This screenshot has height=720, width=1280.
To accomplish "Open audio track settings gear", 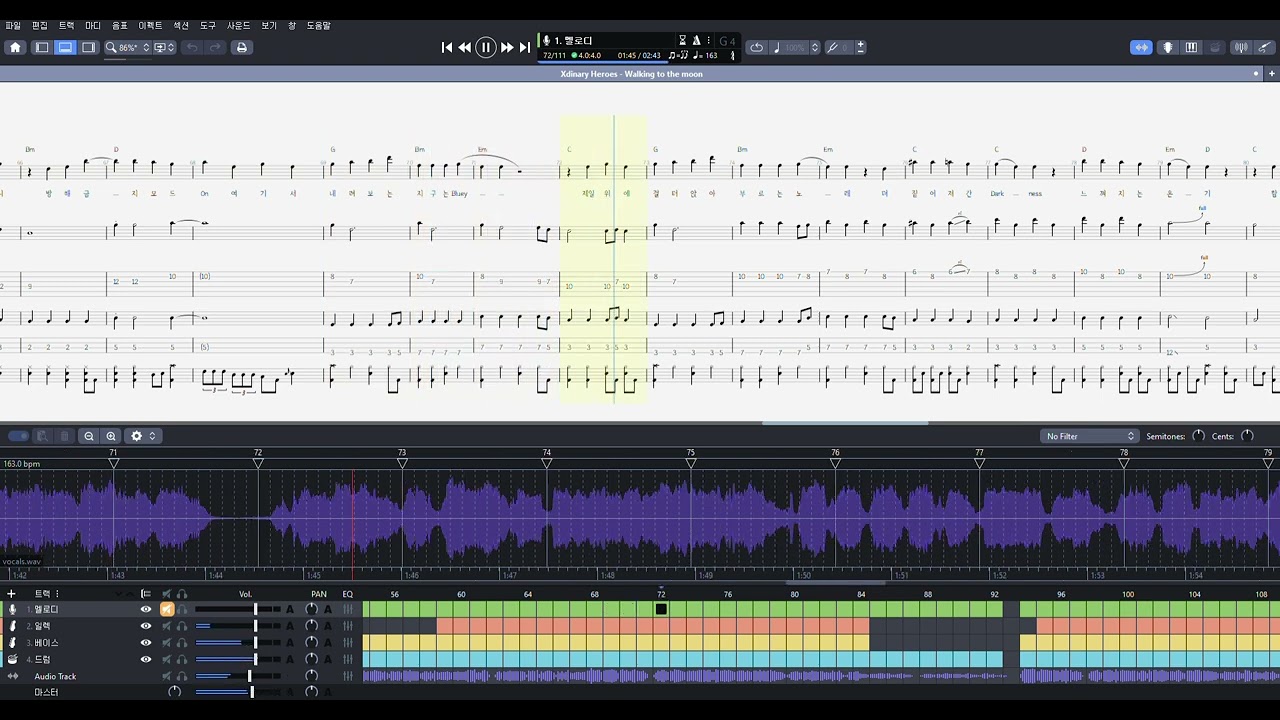I will [x=137, y=436].
